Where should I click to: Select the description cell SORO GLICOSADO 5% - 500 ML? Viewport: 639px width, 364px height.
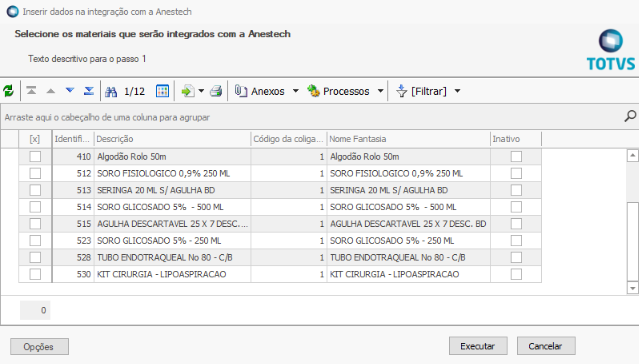[172, 207]
